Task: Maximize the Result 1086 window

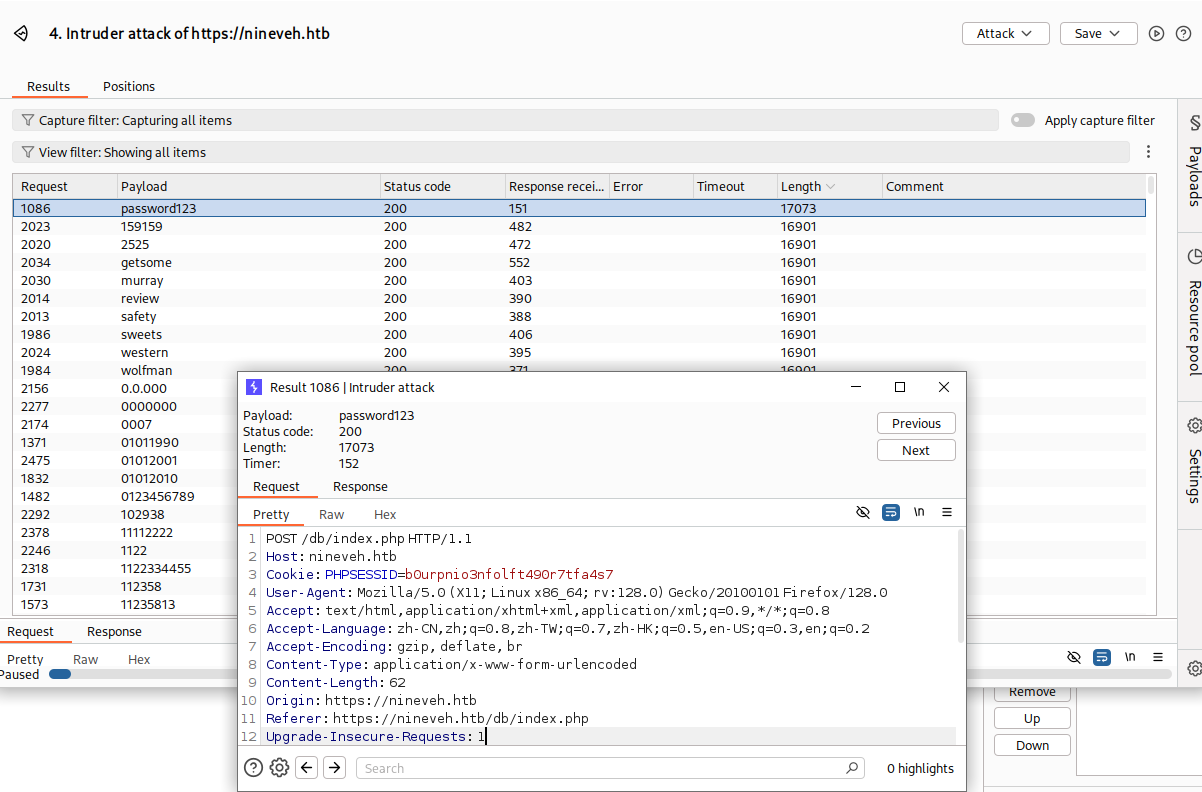Action: (900, 387)
